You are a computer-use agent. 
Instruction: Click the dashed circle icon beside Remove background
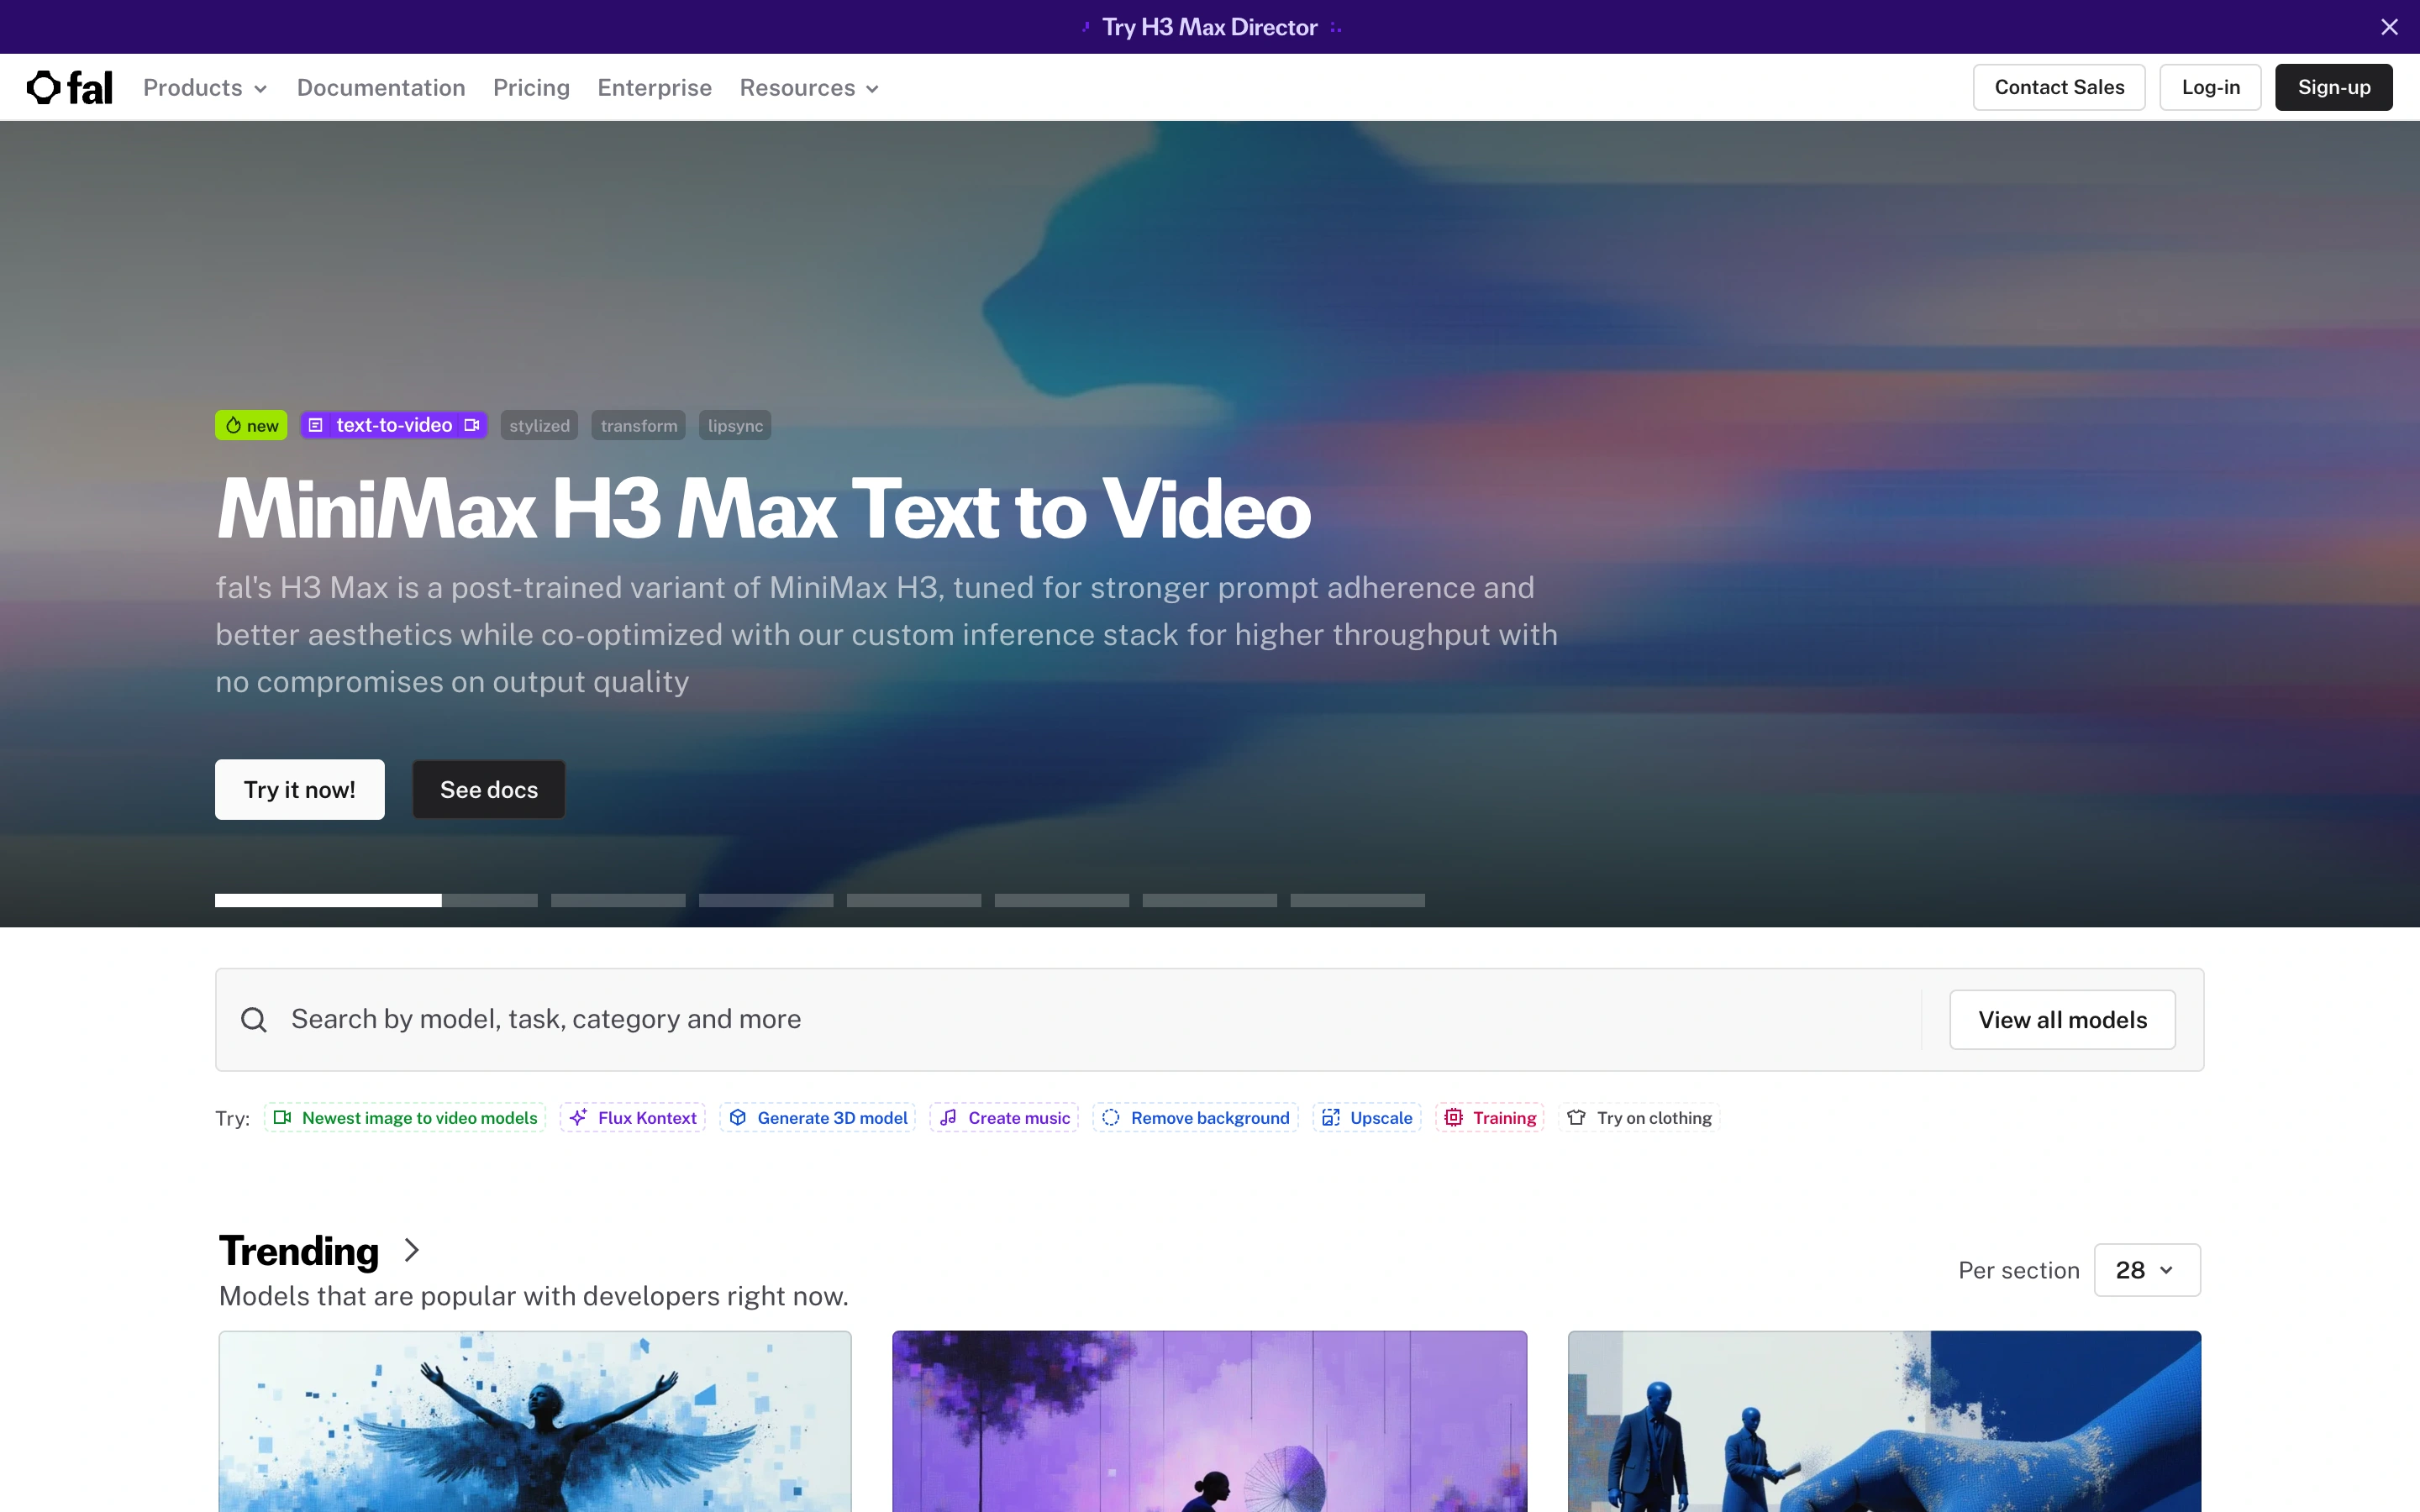pos(1111,1117)
